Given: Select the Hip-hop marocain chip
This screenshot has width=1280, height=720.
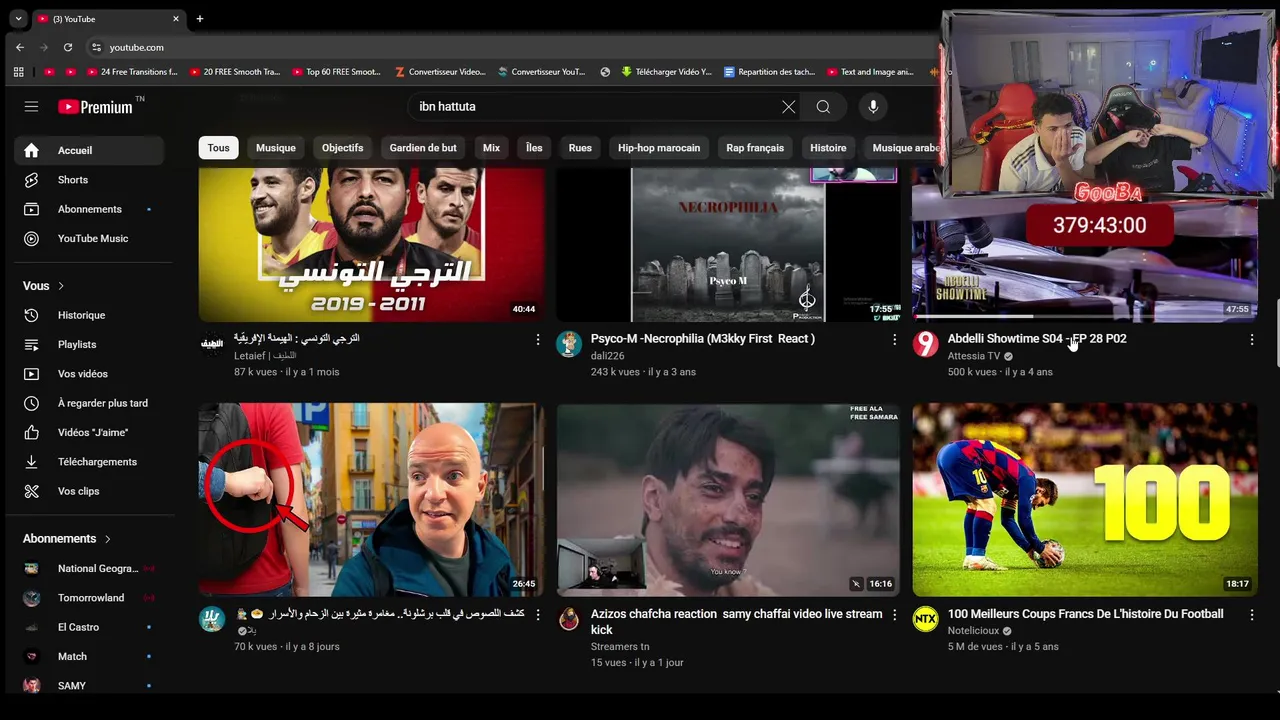Looking at the screenshot, I should pos(659,148).
